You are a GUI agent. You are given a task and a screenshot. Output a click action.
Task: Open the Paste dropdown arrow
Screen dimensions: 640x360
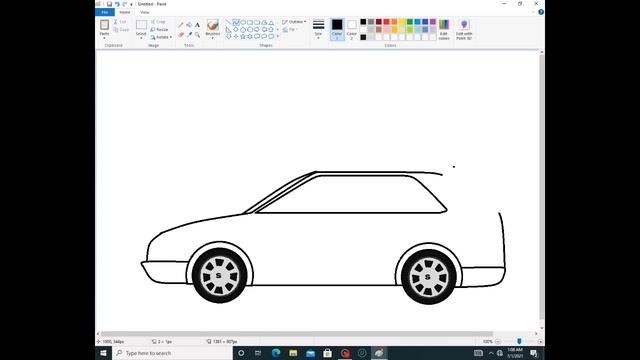104,37
